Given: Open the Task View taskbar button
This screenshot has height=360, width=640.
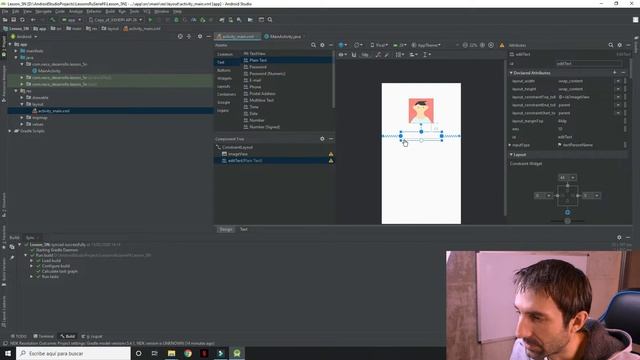Looking at the screenshot, I should click(x=155, y=353).
